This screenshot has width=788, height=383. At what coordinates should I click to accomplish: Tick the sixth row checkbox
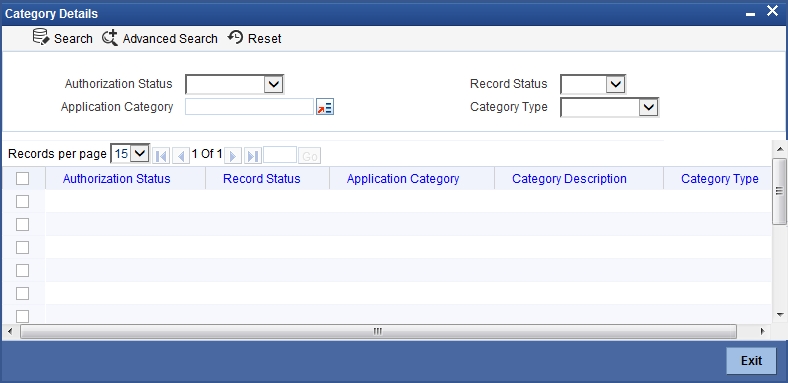[x=23, y=316]
